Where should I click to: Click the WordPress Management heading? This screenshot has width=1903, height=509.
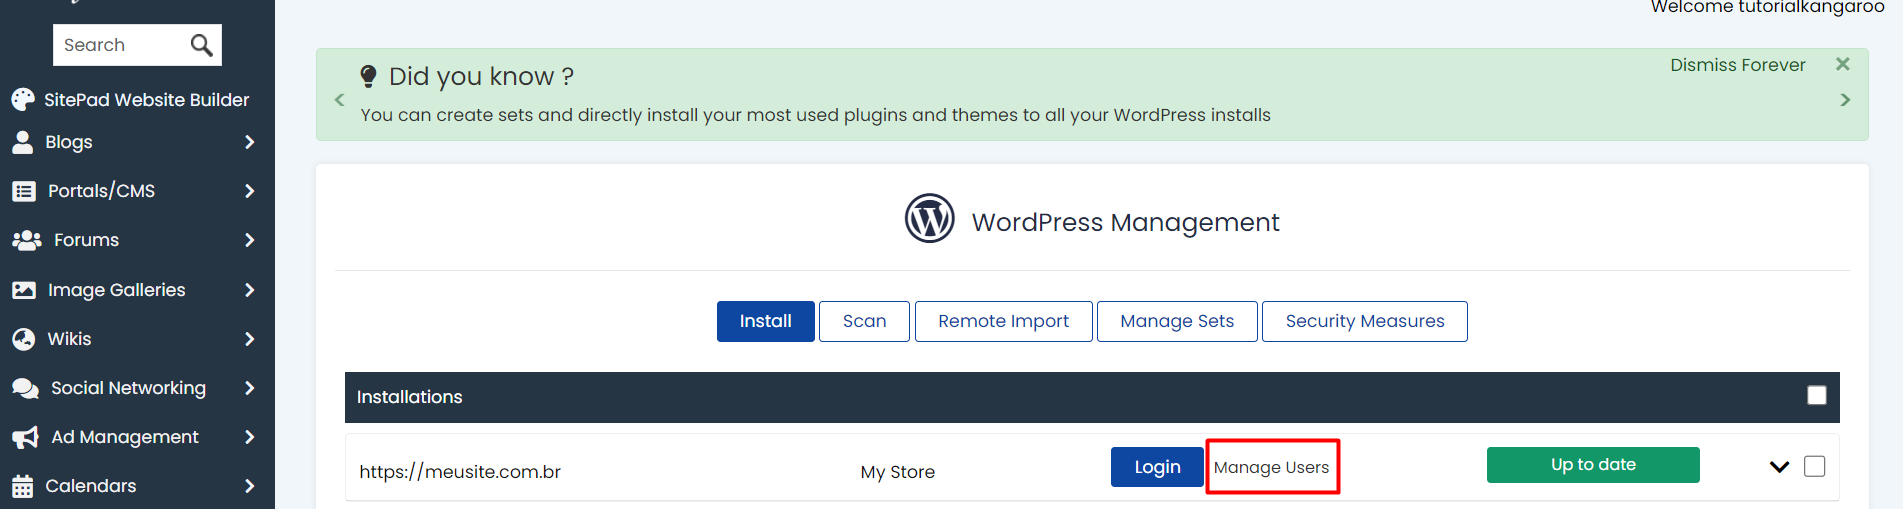1125,222
